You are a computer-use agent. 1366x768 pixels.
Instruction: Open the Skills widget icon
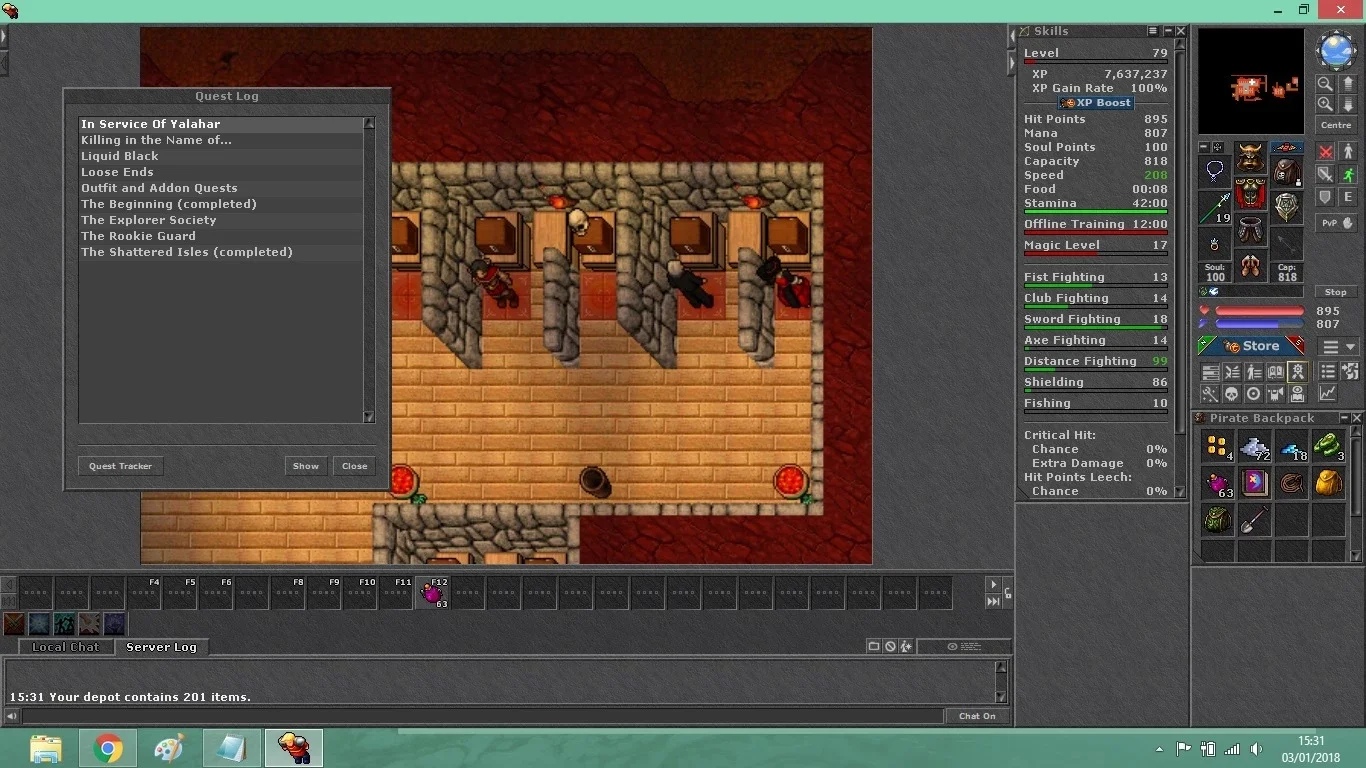(x=1211, y=372)
